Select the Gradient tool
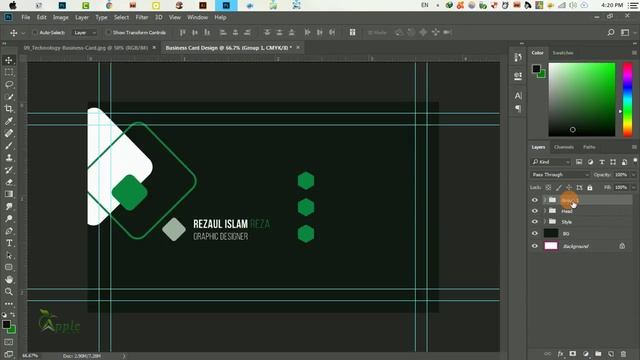Screen dimensions: 640x360 point(9,194)
